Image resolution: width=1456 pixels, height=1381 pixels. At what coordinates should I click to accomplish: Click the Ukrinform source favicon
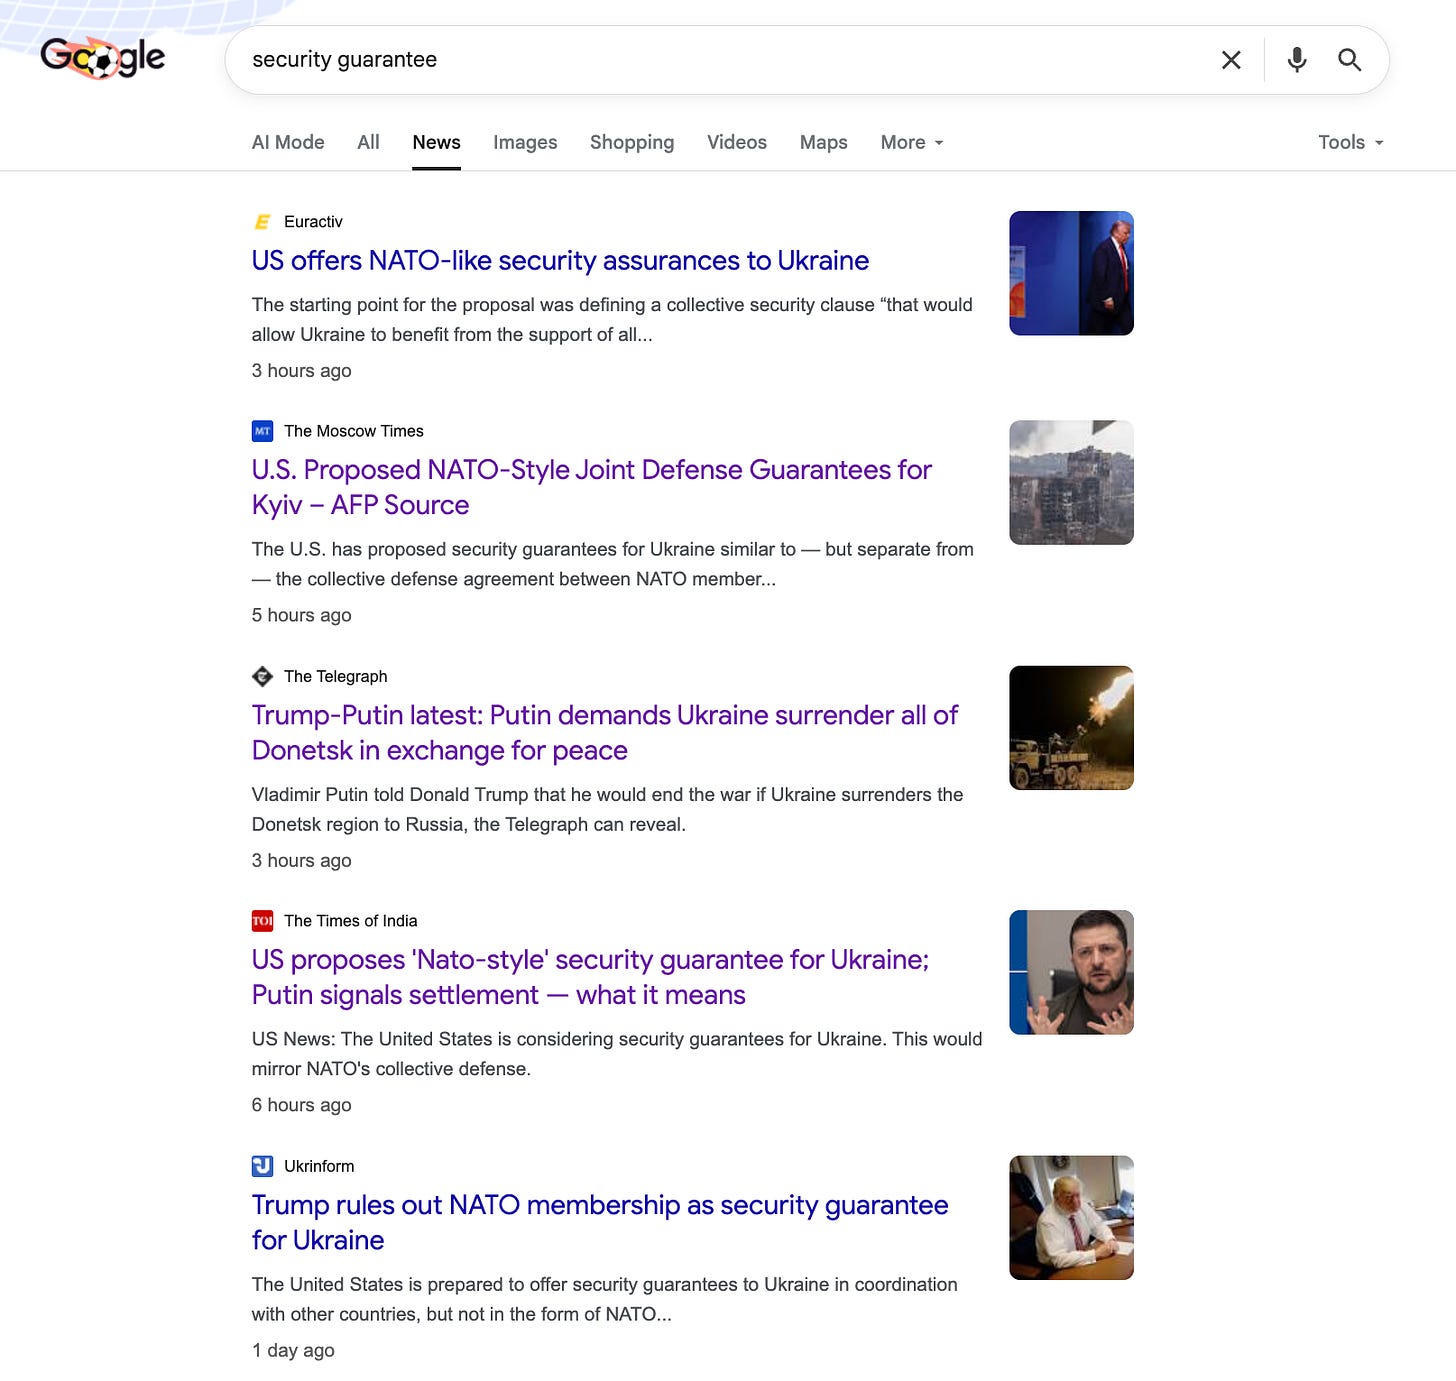(262, 1166)
